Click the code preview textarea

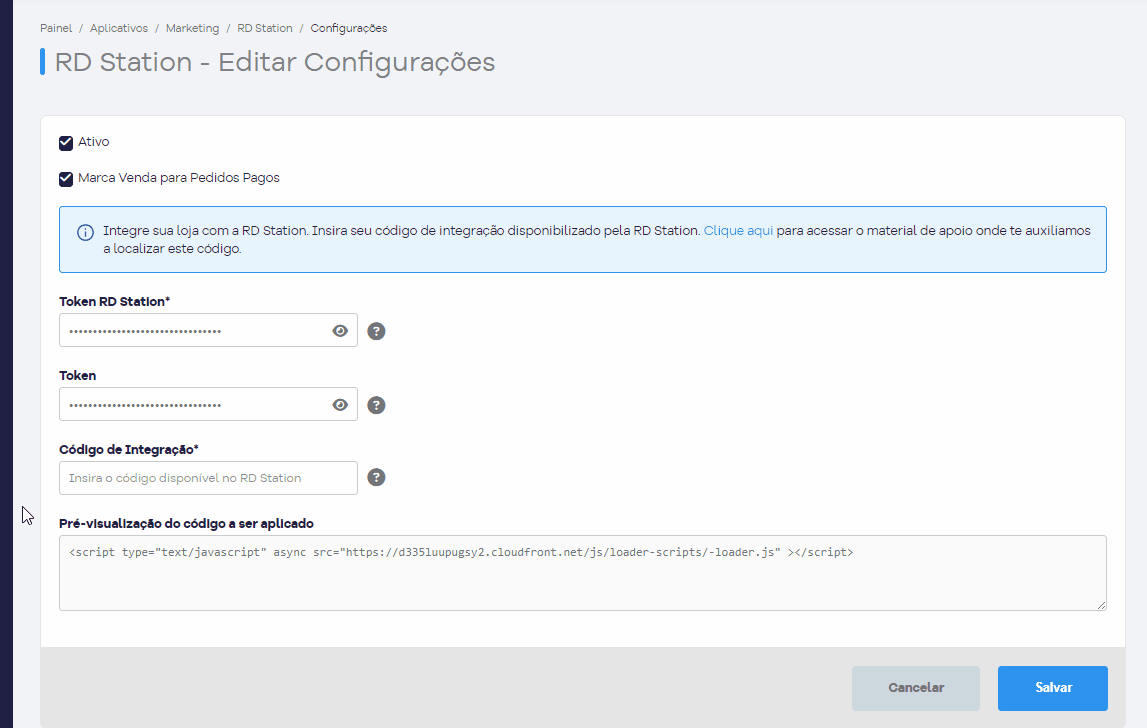point(583,573)
